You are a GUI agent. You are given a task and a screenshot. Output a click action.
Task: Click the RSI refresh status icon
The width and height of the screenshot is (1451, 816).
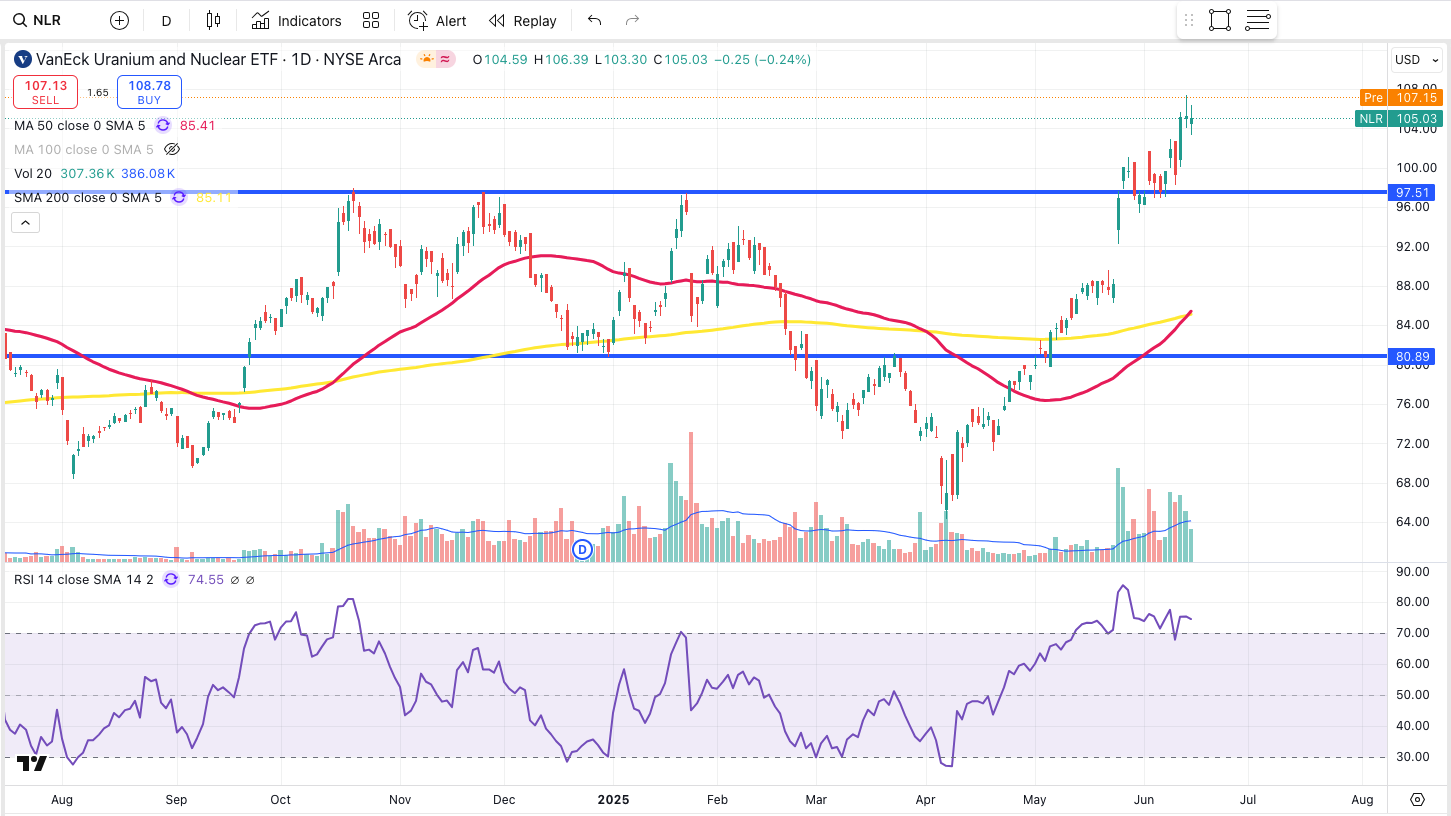click(x=171, y=579)
